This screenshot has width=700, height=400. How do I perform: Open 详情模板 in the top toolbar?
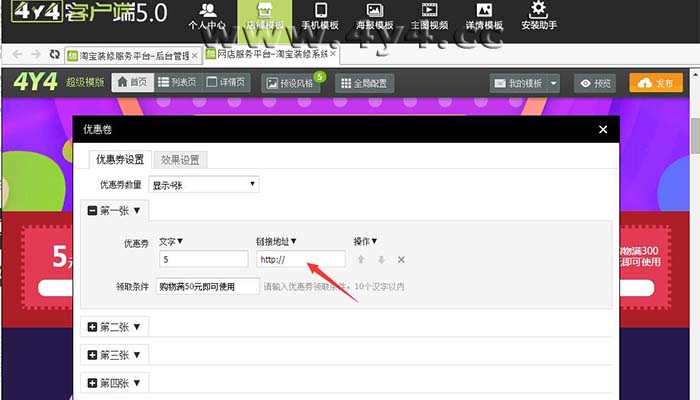click(484, 16)
